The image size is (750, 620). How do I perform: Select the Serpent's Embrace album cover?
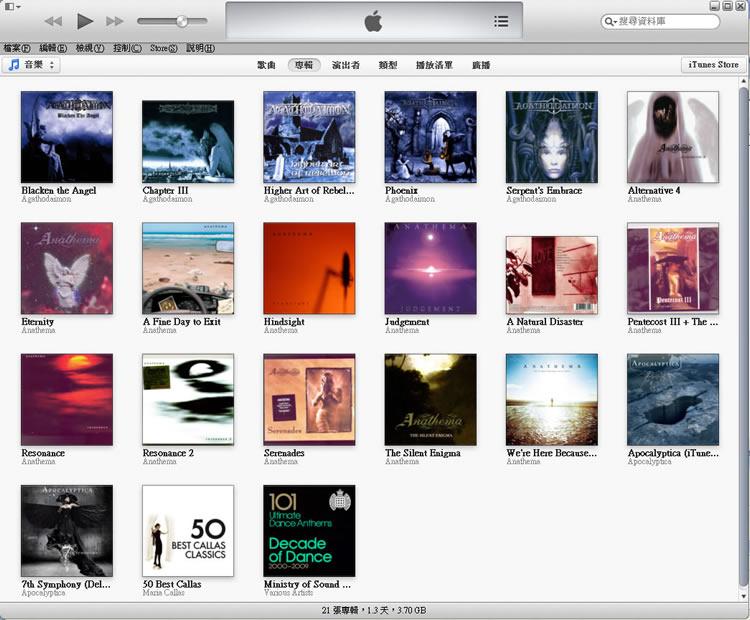pyautogui.click(x=552, y=137)
